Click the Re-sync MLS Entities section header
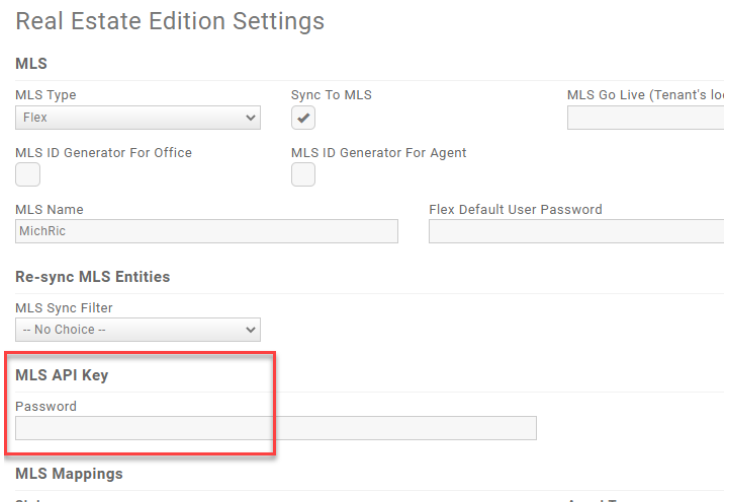 92,276
